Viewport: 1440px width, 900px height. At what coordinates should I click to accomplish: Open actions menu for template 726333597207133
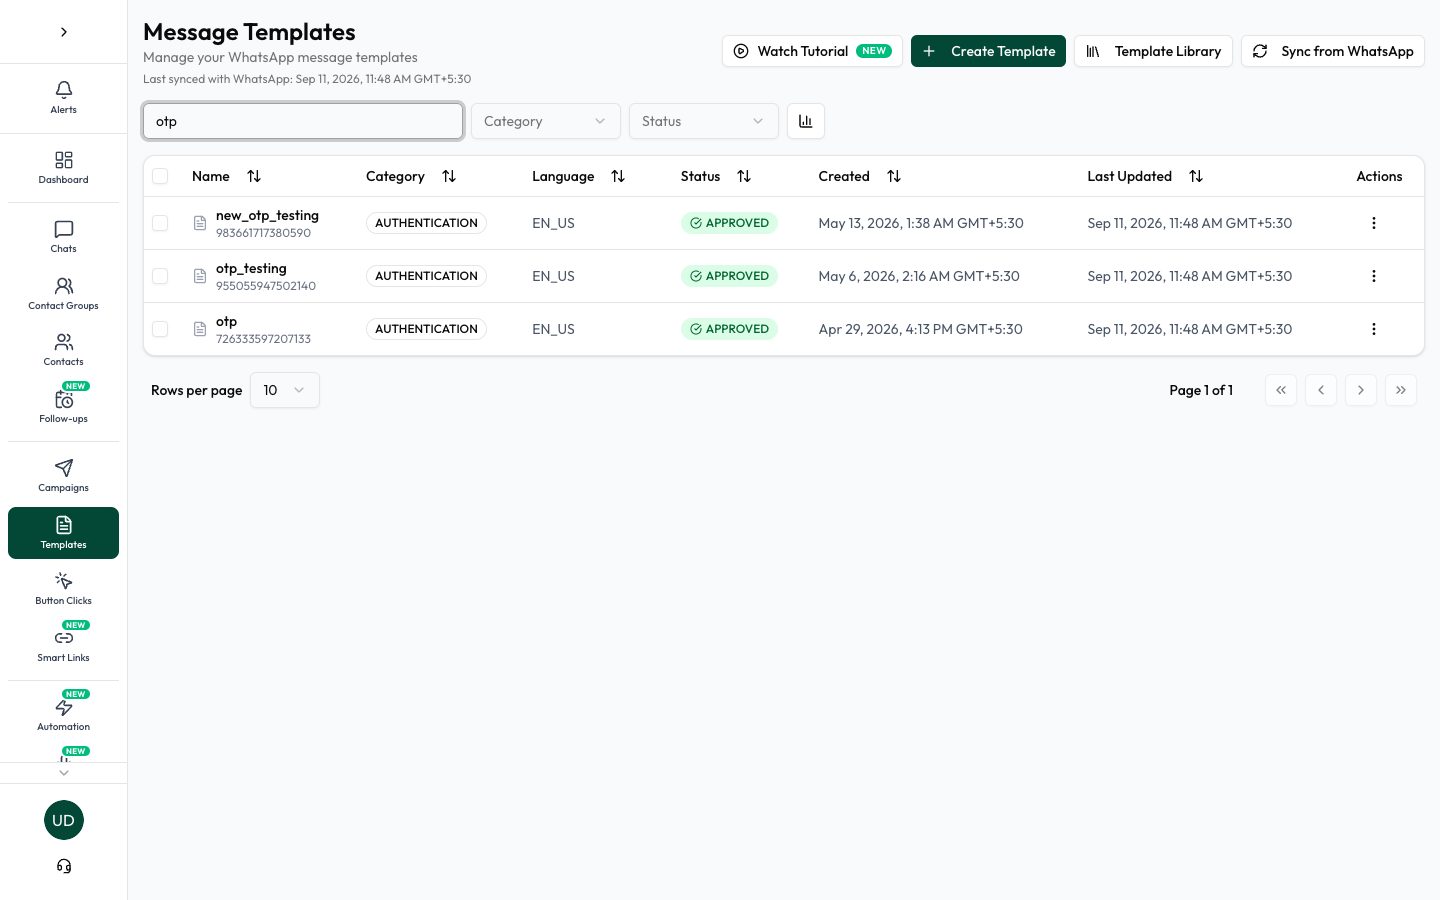[x=1374, y=329]
